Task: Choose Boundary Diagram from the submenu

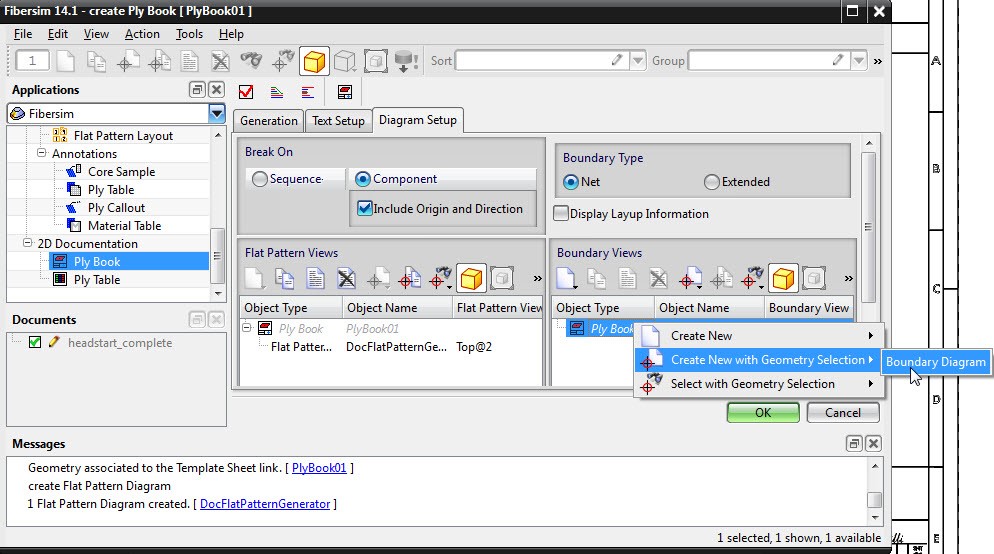Action: tap(936, 362)
